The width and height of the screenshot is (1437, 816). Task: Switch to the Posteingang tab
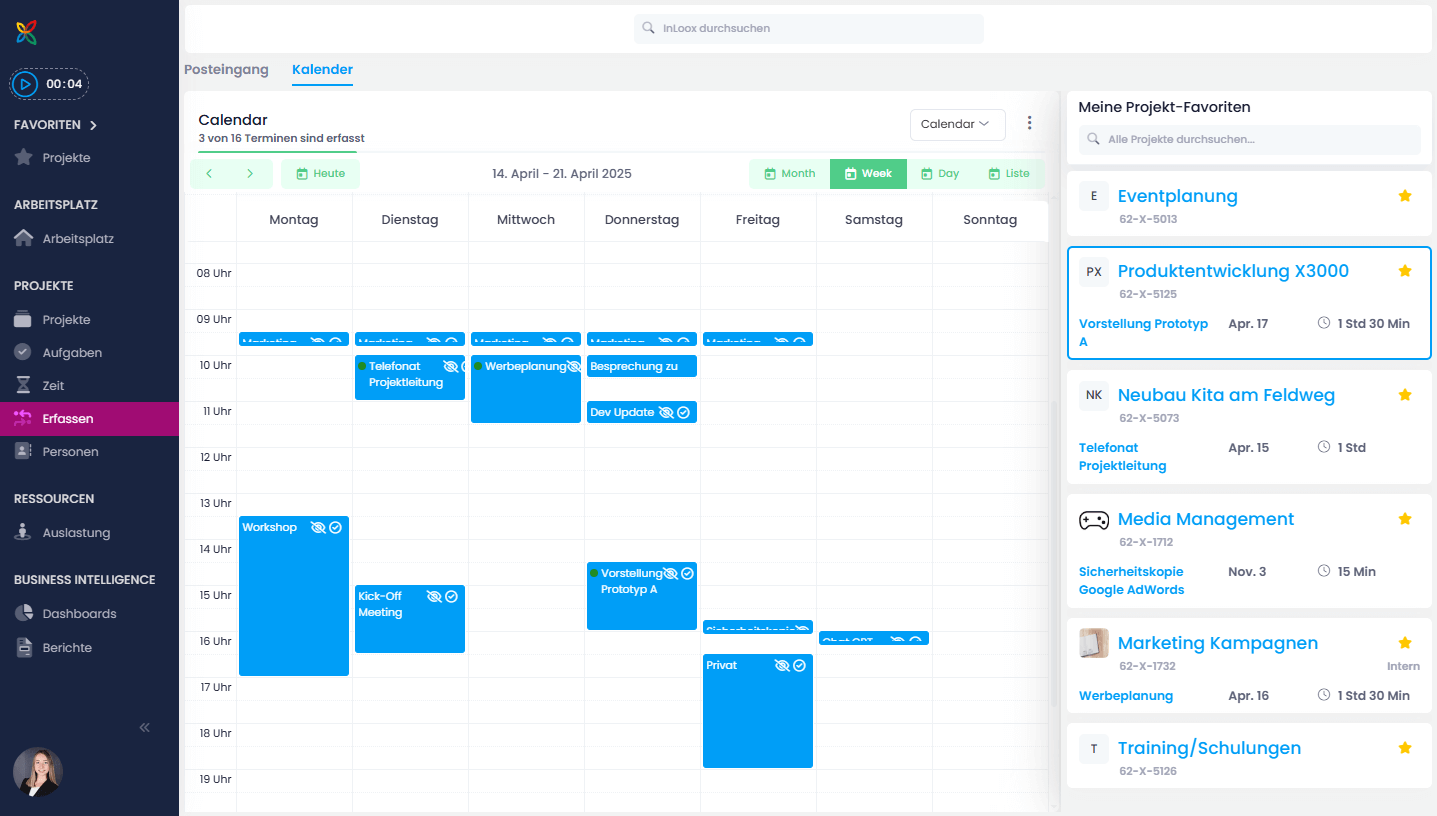point(226,70)
